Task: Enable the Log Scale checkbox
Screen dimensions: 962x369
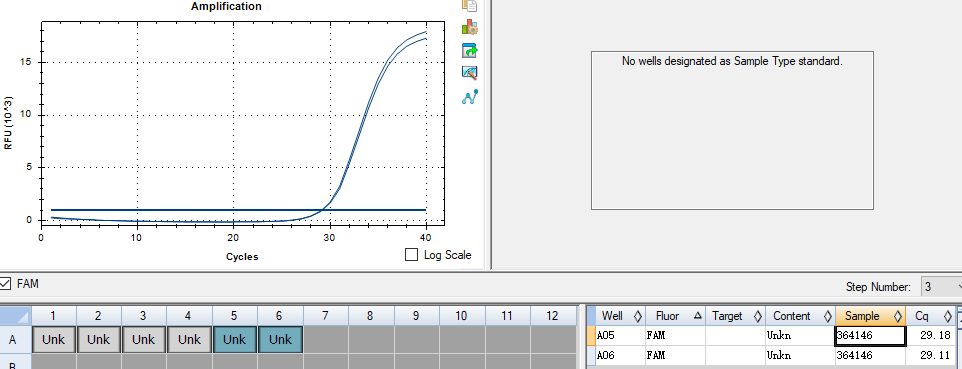Action: (412, 255)
